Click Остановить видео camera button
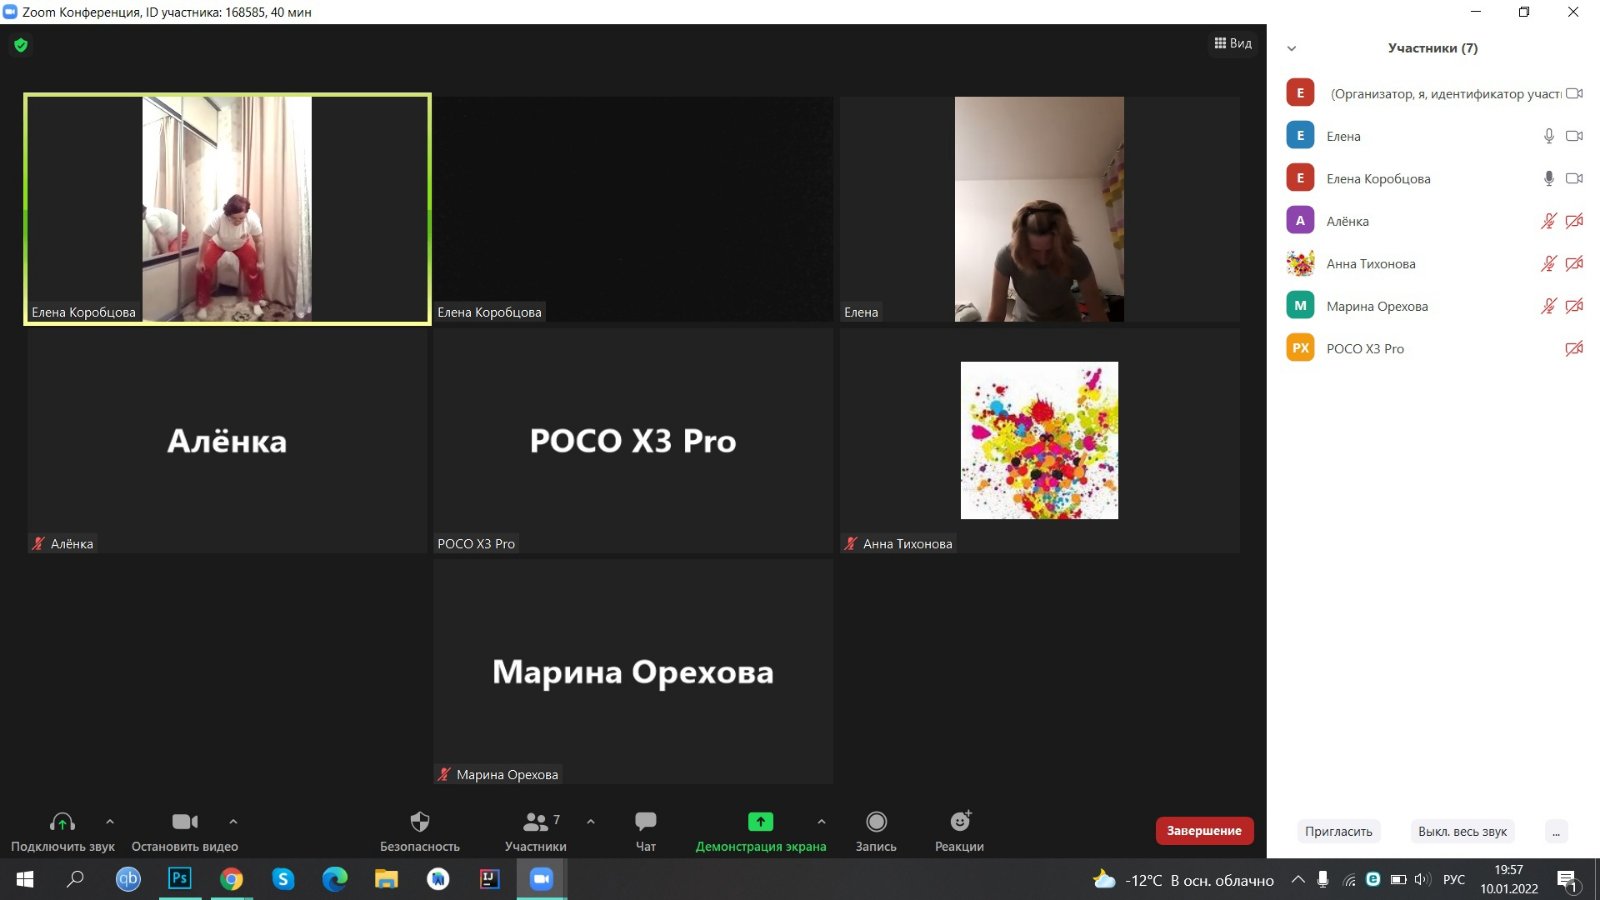Viewport: 1600px width, 900px height. click(x=185, y=832)
